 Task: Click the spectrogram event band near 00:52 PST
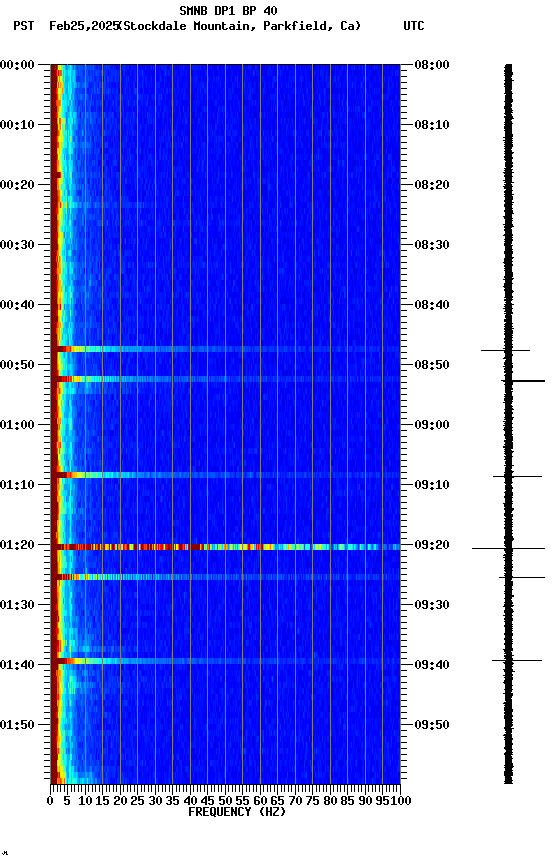pyautogui.click(x=225, y=379)
